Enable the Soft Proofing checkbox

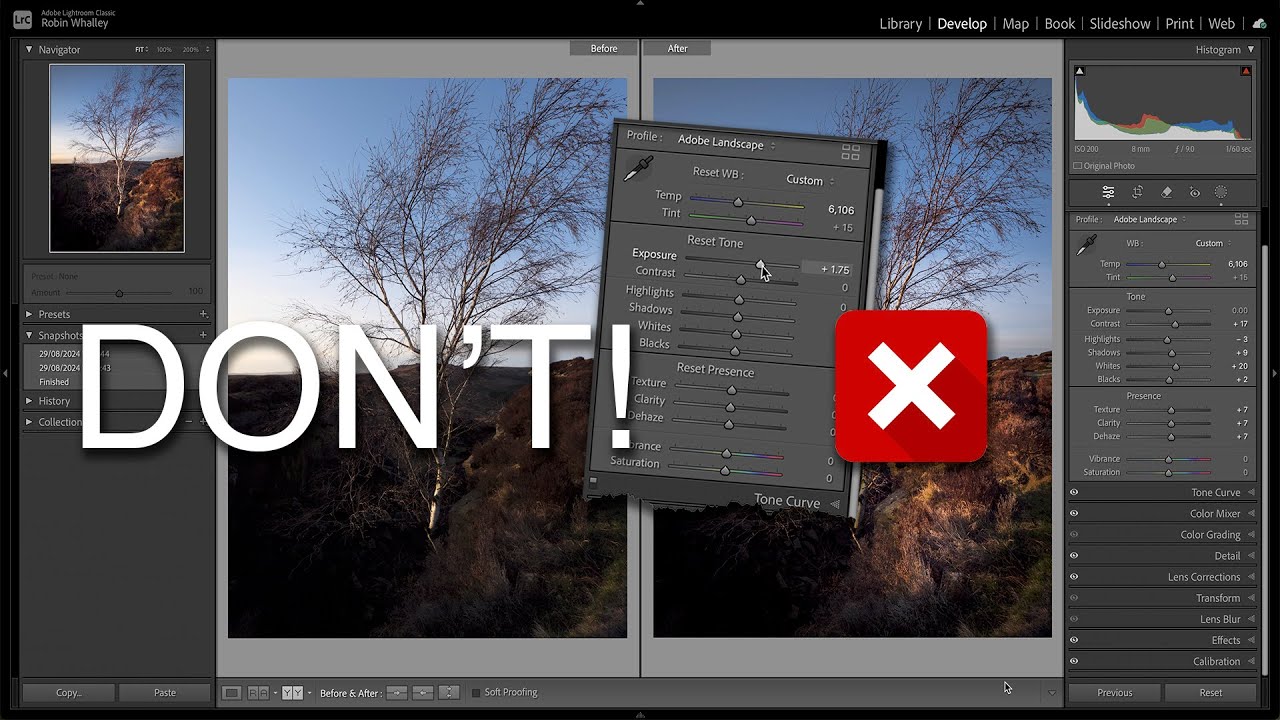coord(476,692)
